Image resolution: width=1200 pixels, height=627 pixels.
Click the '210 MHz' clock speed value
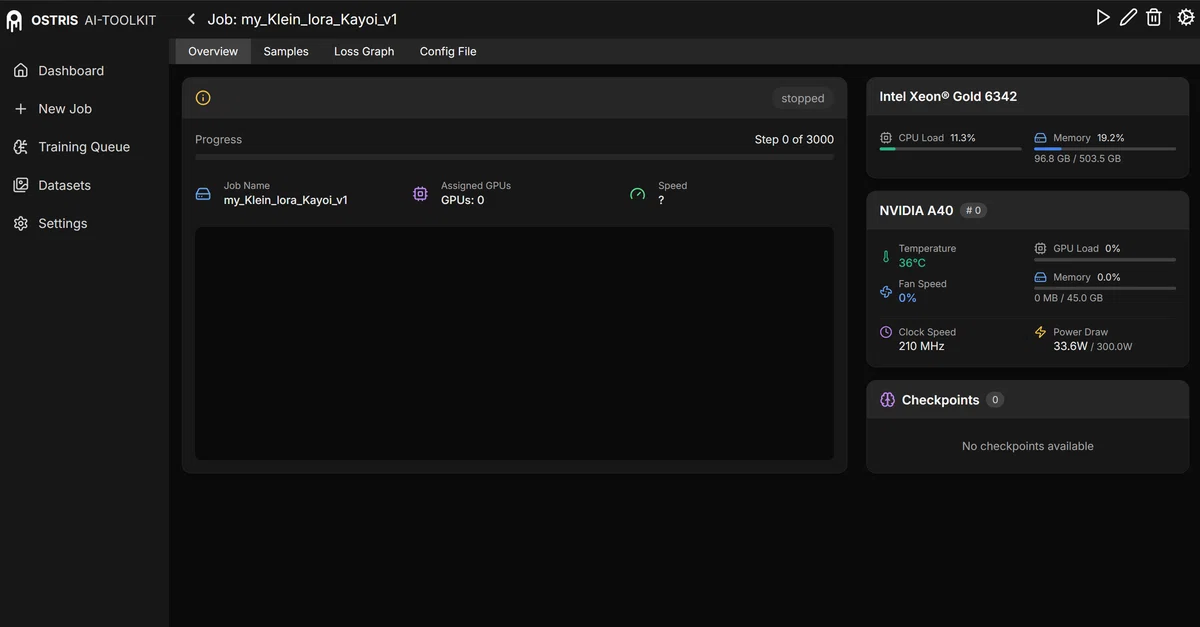[921, 346]
